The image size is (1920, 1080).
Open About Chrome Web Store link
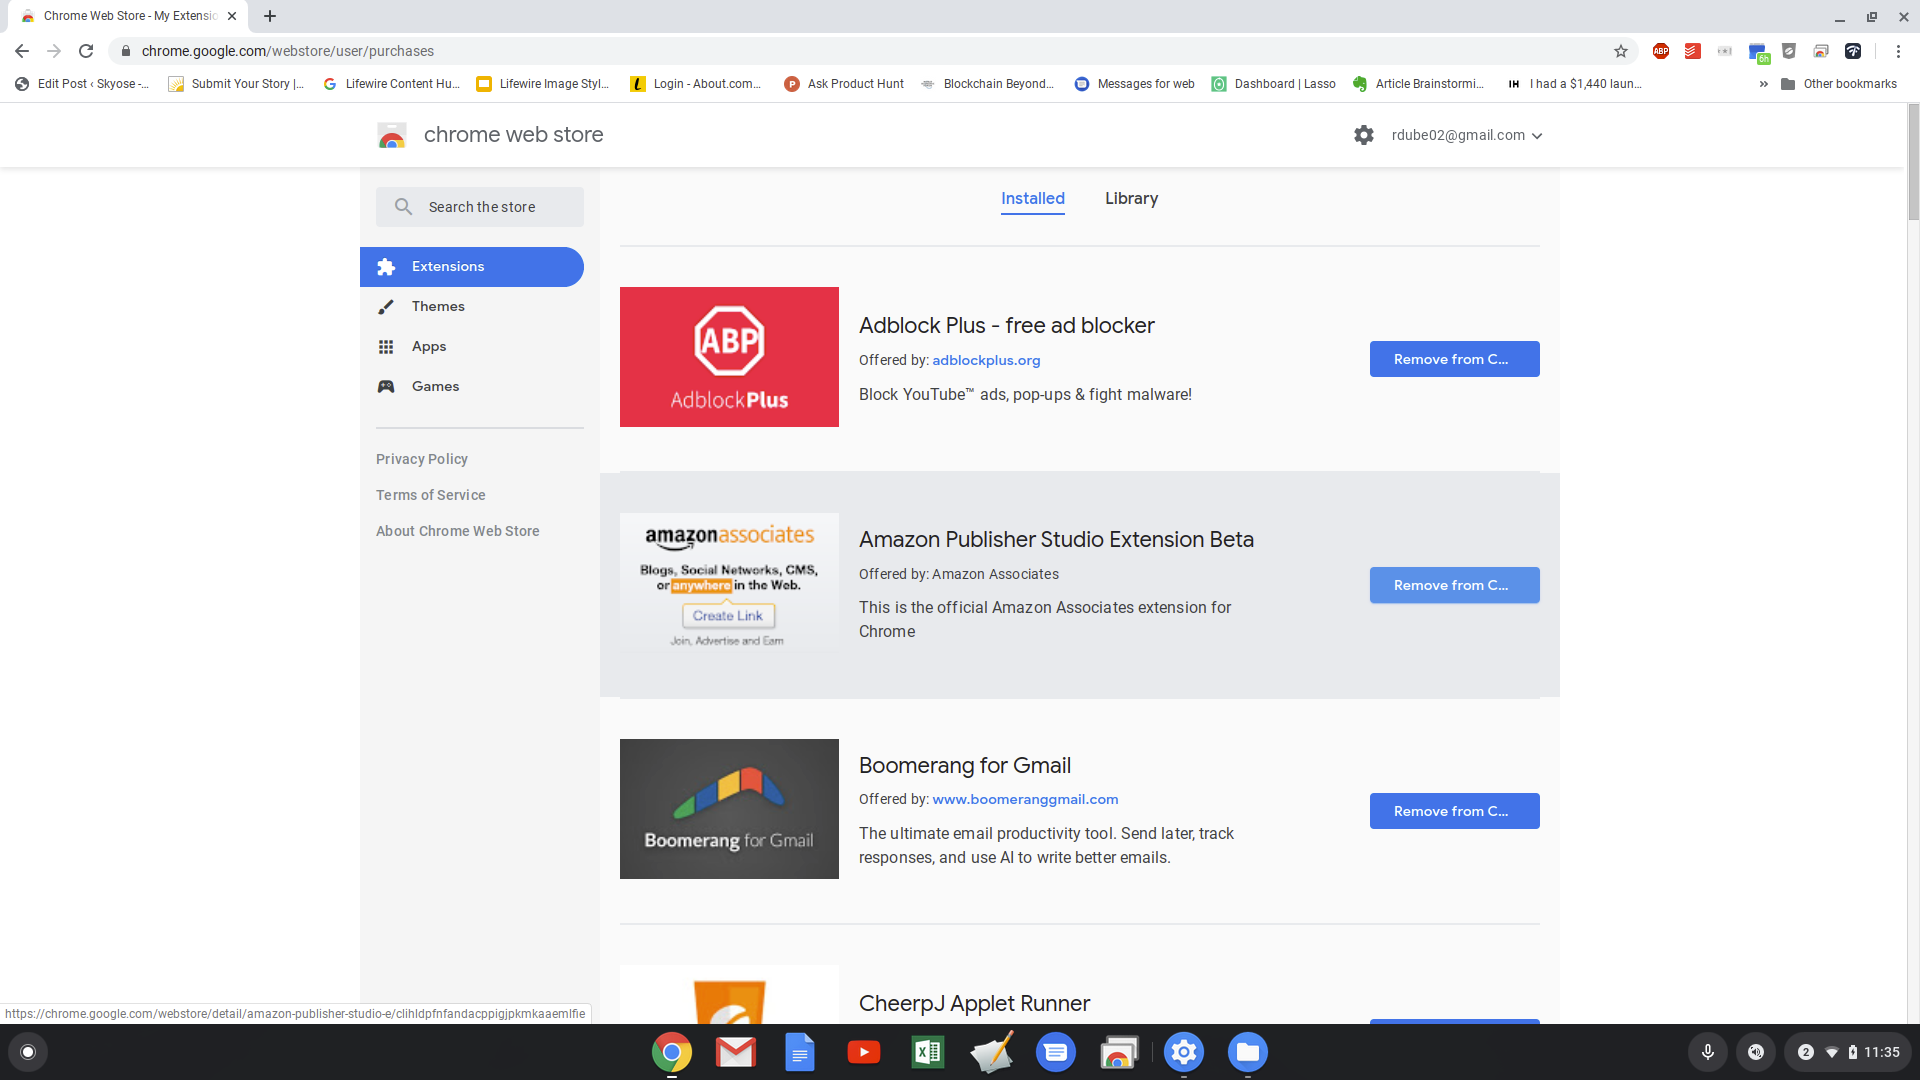(x=458, y=531)
